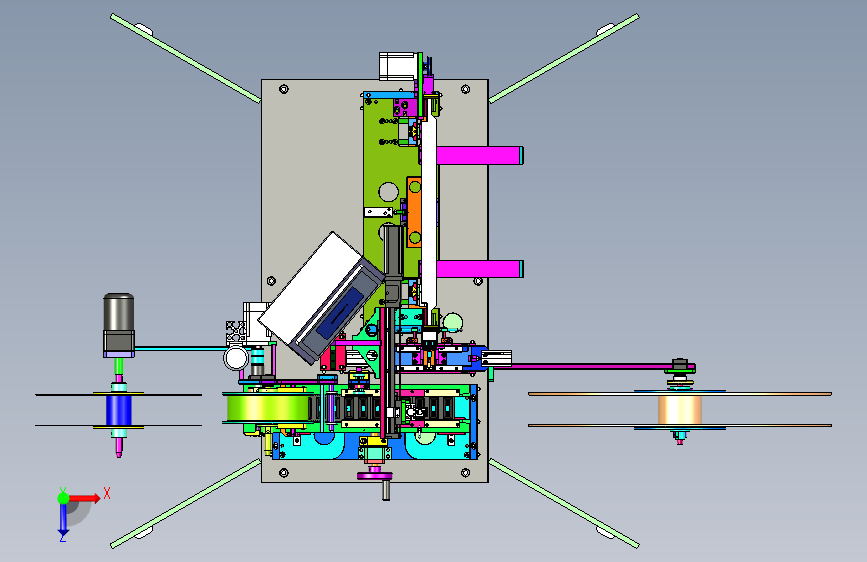Select the orange rectangular block
This screenshot has width=867, height=562.
[414, 212]
